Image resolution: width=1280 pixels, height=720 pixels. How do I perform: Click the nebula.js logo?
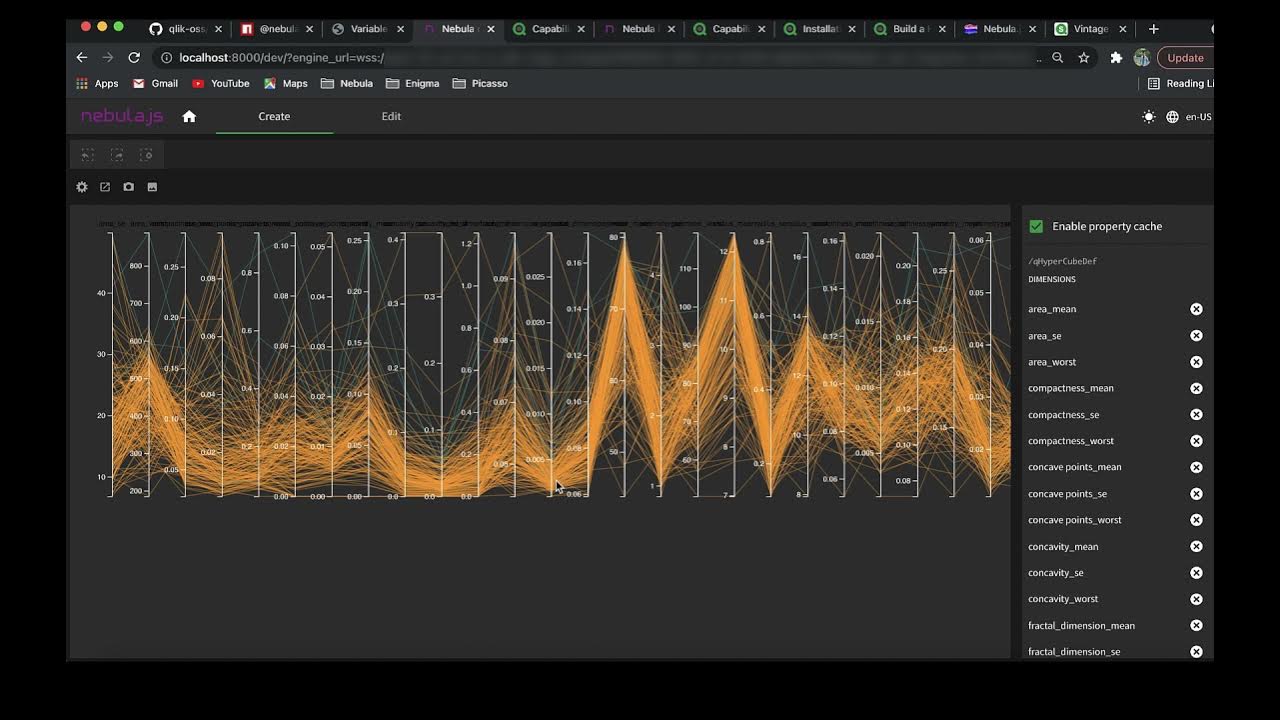coord(122,116)
